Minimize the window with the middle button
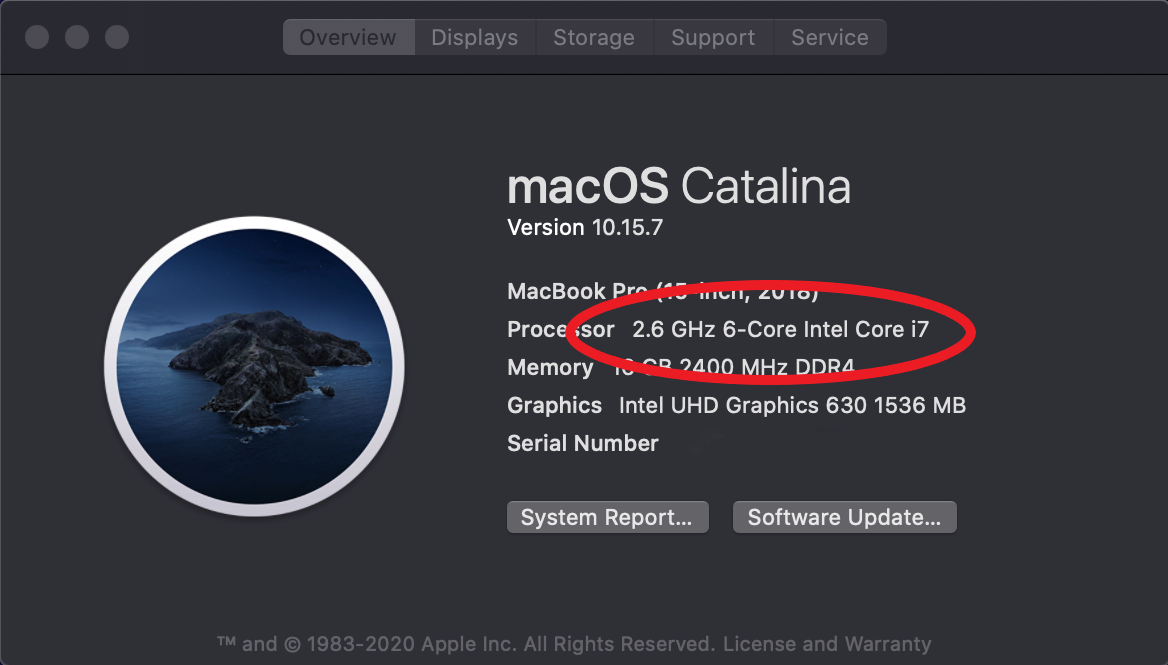This screenshot has width=1168, height=665. pos(77,37)
